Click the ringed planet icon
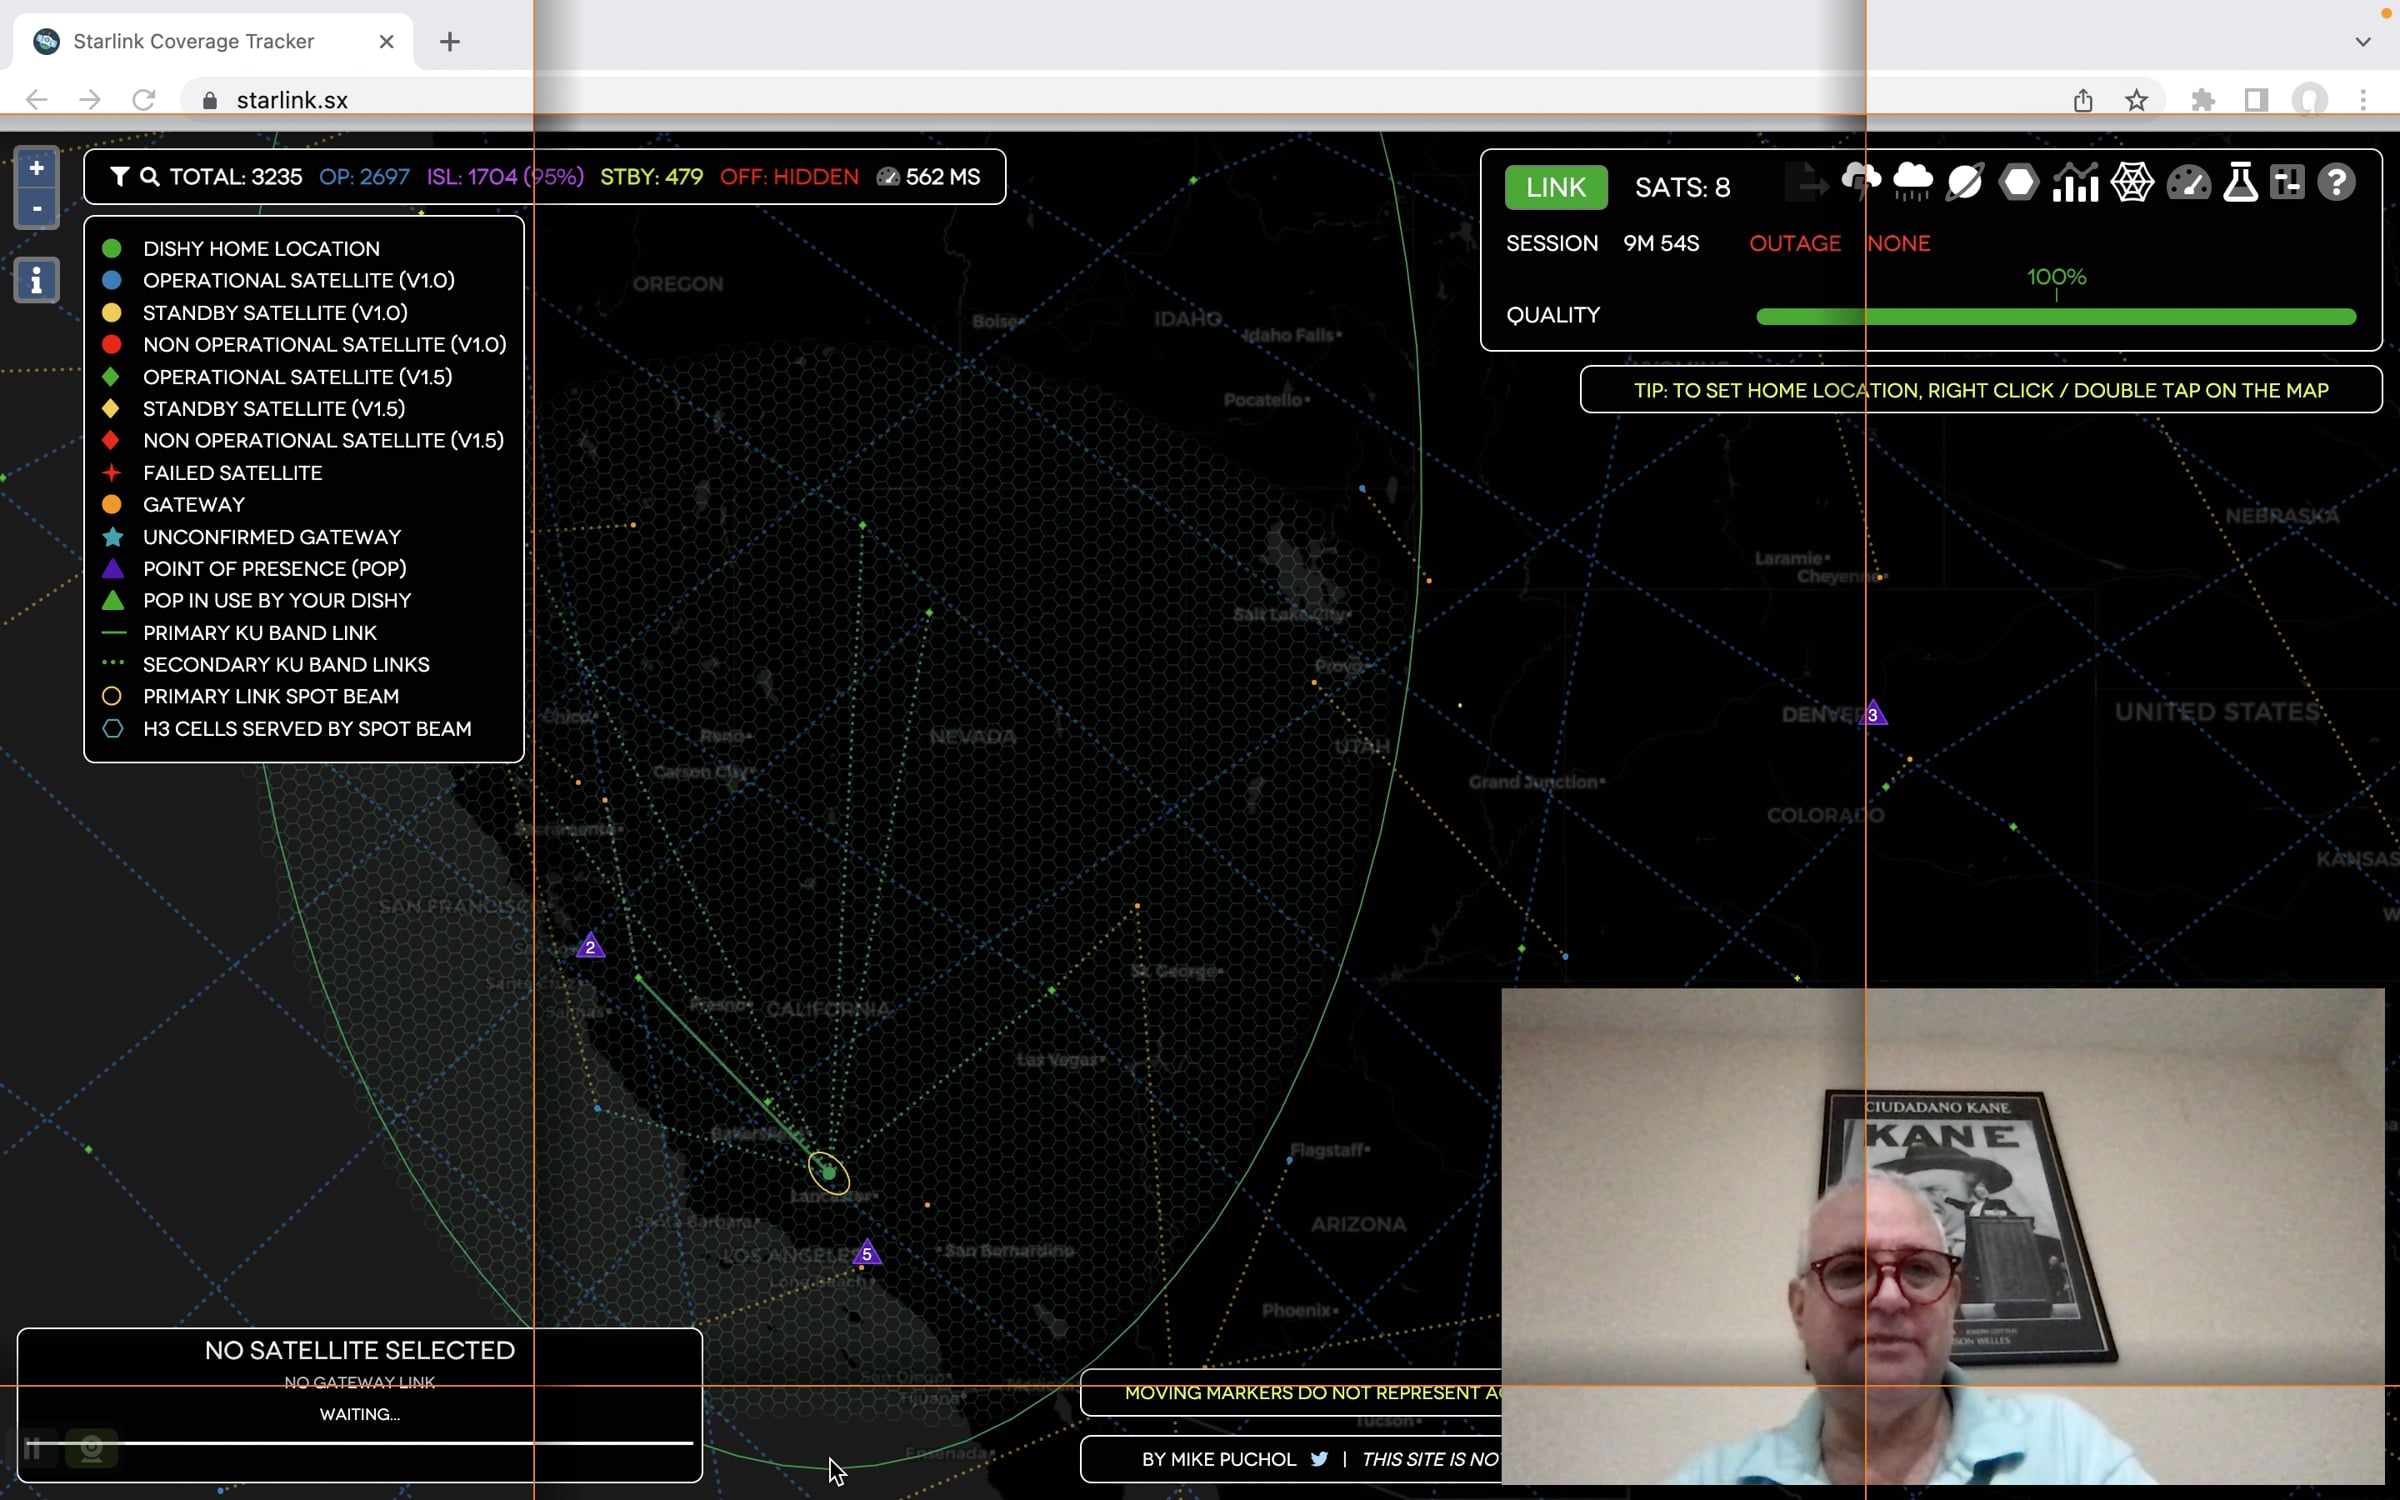 click(x=1964, y=183)
